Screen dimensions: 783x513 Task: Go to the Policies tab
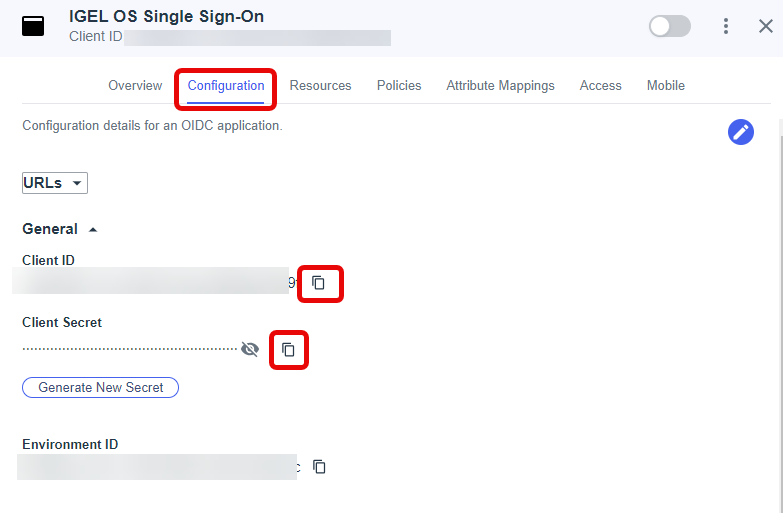point(399,86)
